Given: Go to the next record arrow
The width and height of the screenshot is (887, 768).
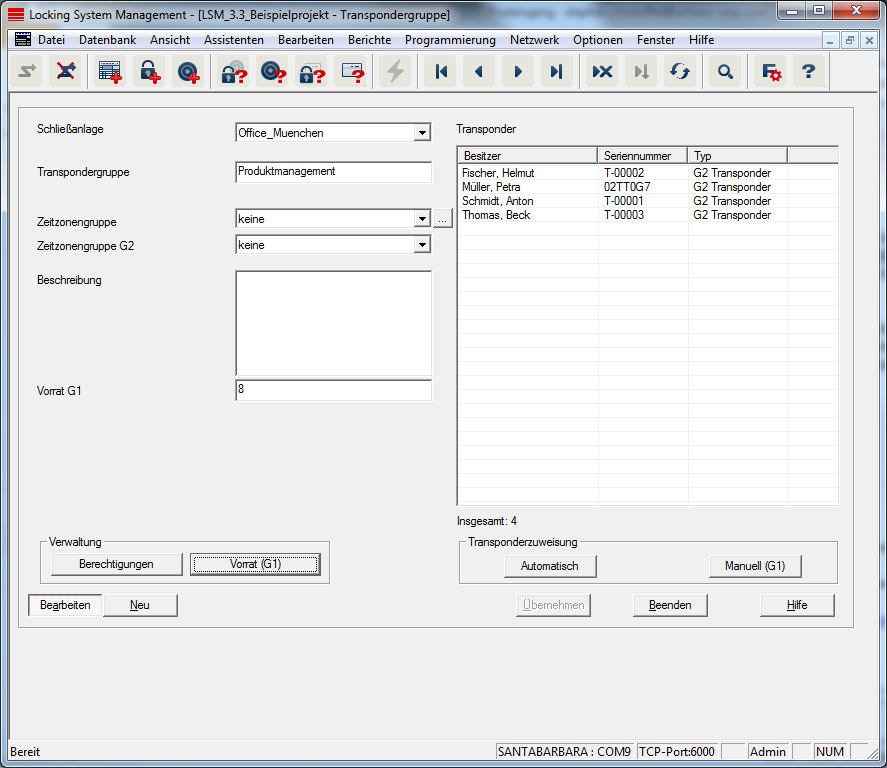Looking at the screenshot, I should [518, 71].
